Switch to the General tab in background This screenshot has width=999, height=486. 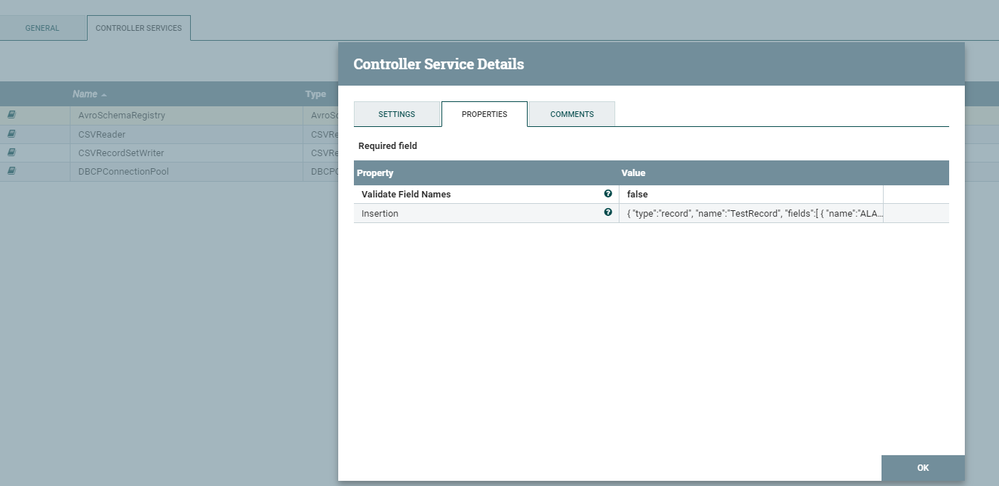pyautogui.click(x=42, y=28)
